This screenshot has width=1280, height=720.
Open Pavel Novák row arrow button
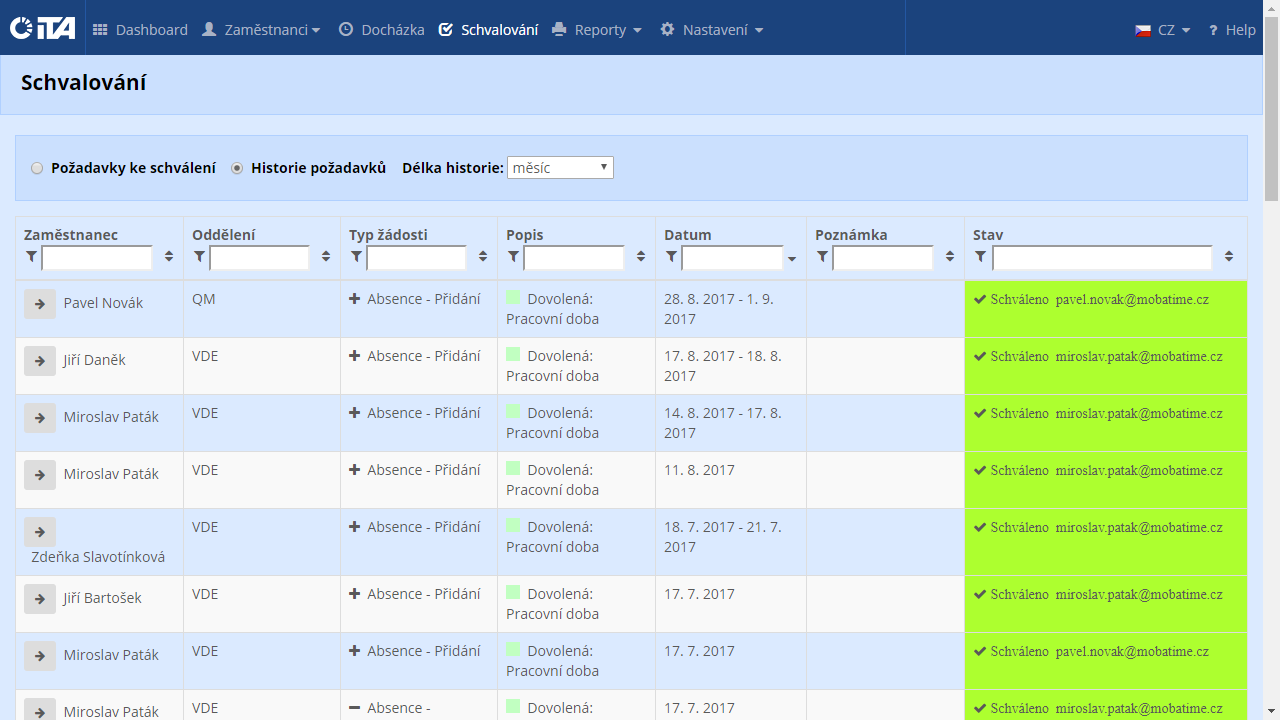coord(40,304)
